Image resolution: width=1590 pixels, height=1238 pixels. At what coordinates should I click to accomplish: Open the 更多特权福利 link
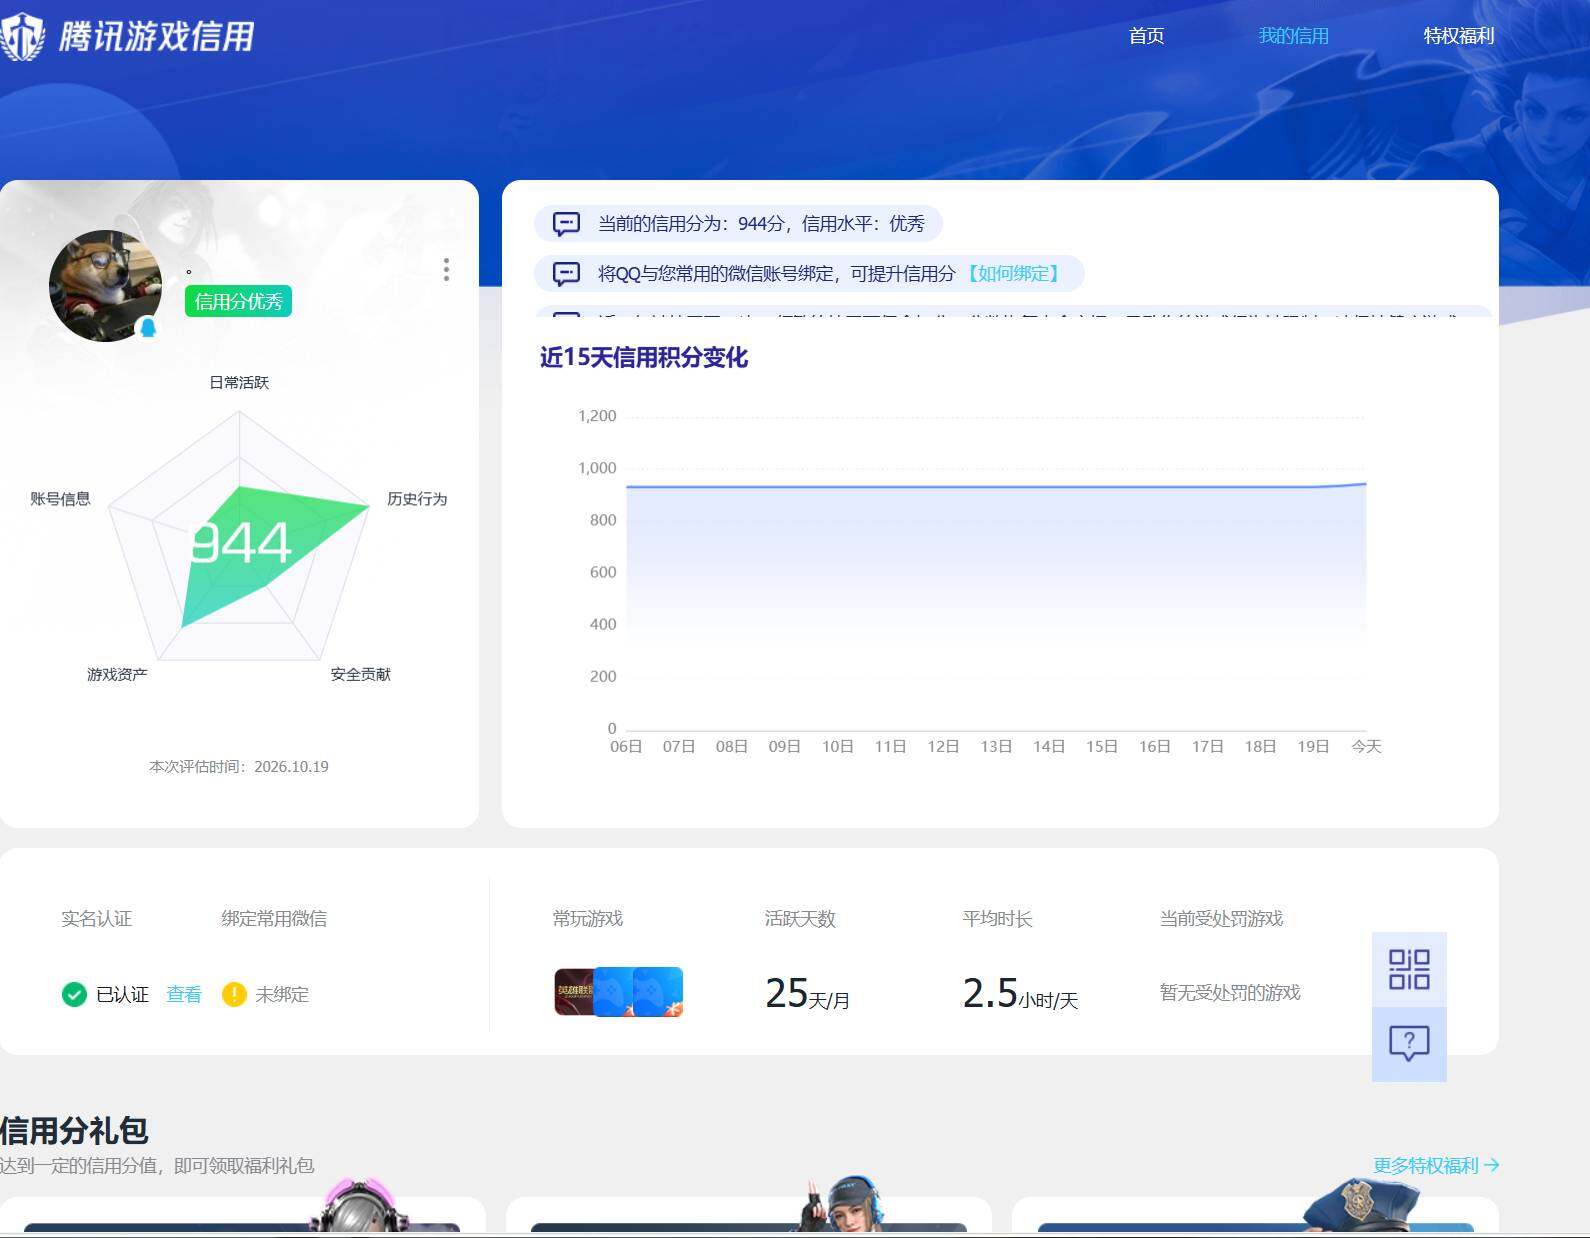(1436, 1165)
